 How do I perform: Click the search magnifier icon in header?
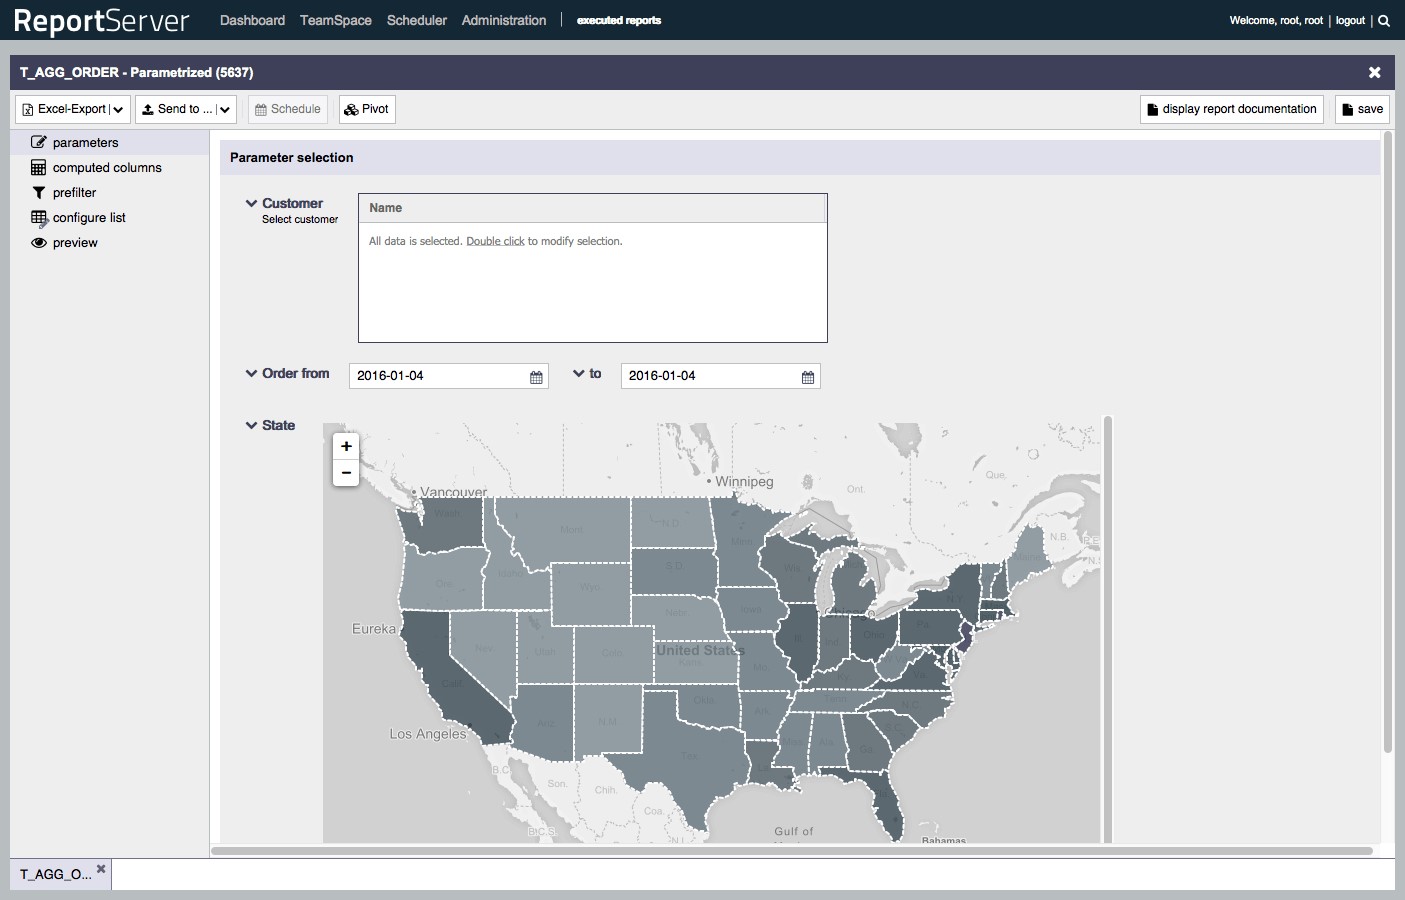(x=1384, y=20)
